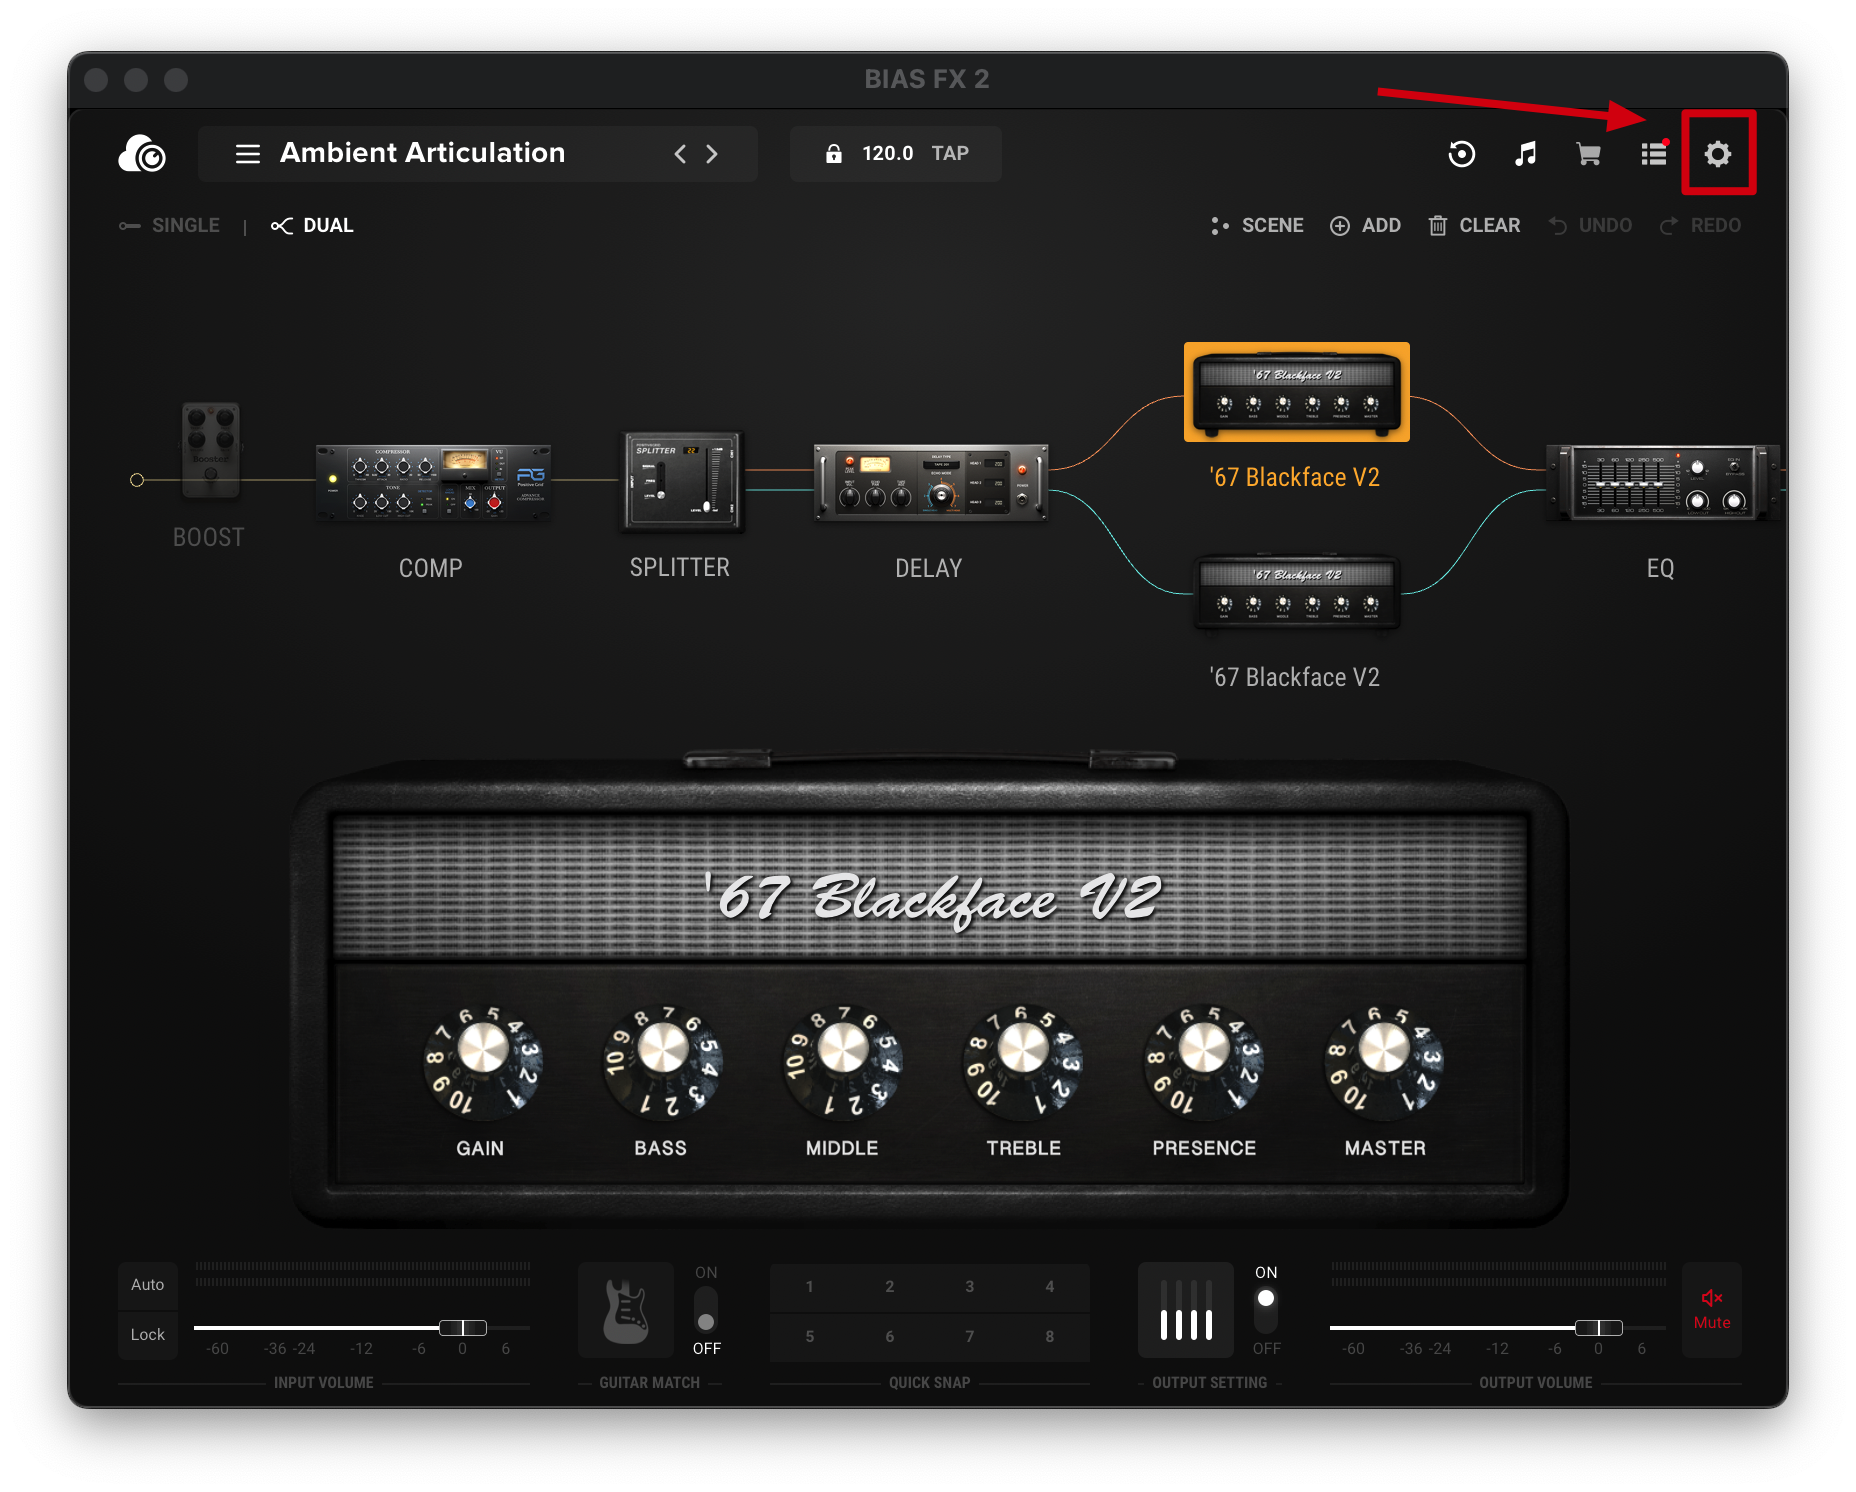The width and height of the screenshot is (1856, 1492).
Task: Click the red Mute speaker button
Action: [x=1712, y=1310]
